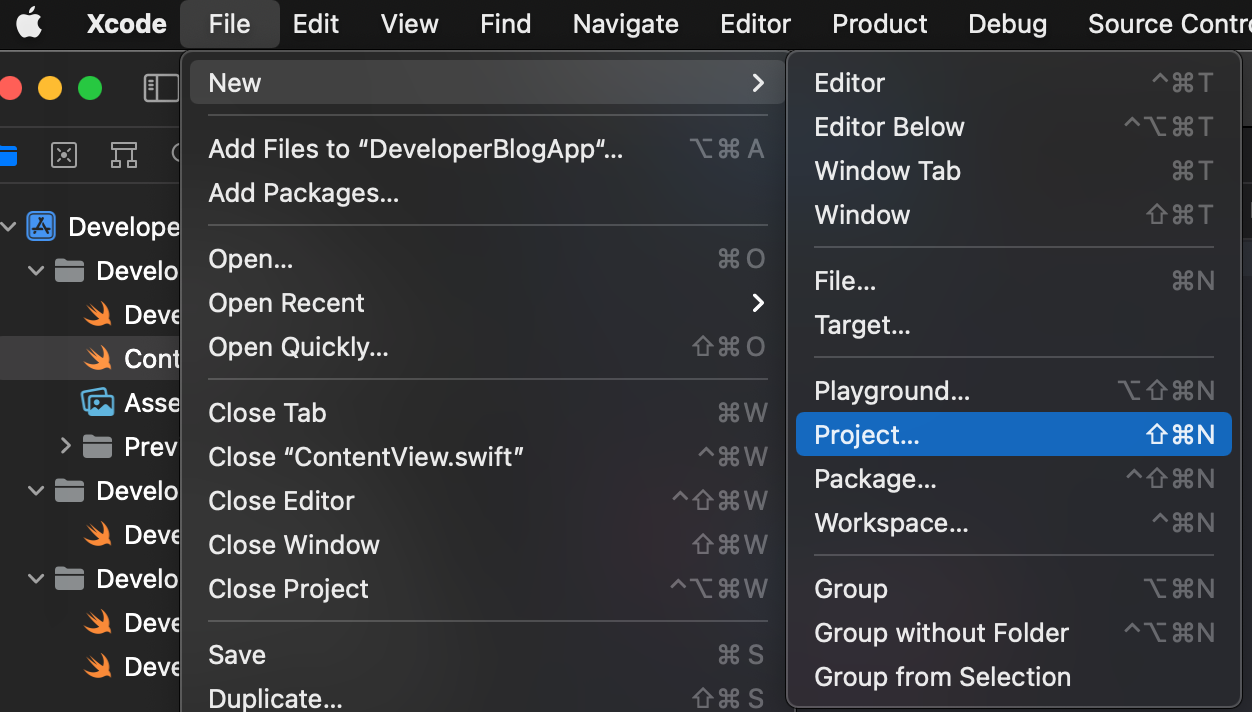This screenshot has height=712, width=1252.
Task: Open the Editor menu in menu bar
Action: [x=756, y=24]
